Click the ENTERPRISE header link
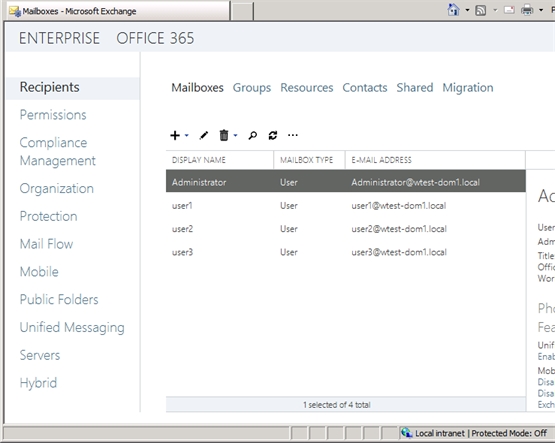Image resolution: width=555 pixels, height=443 pixels. 59,38
